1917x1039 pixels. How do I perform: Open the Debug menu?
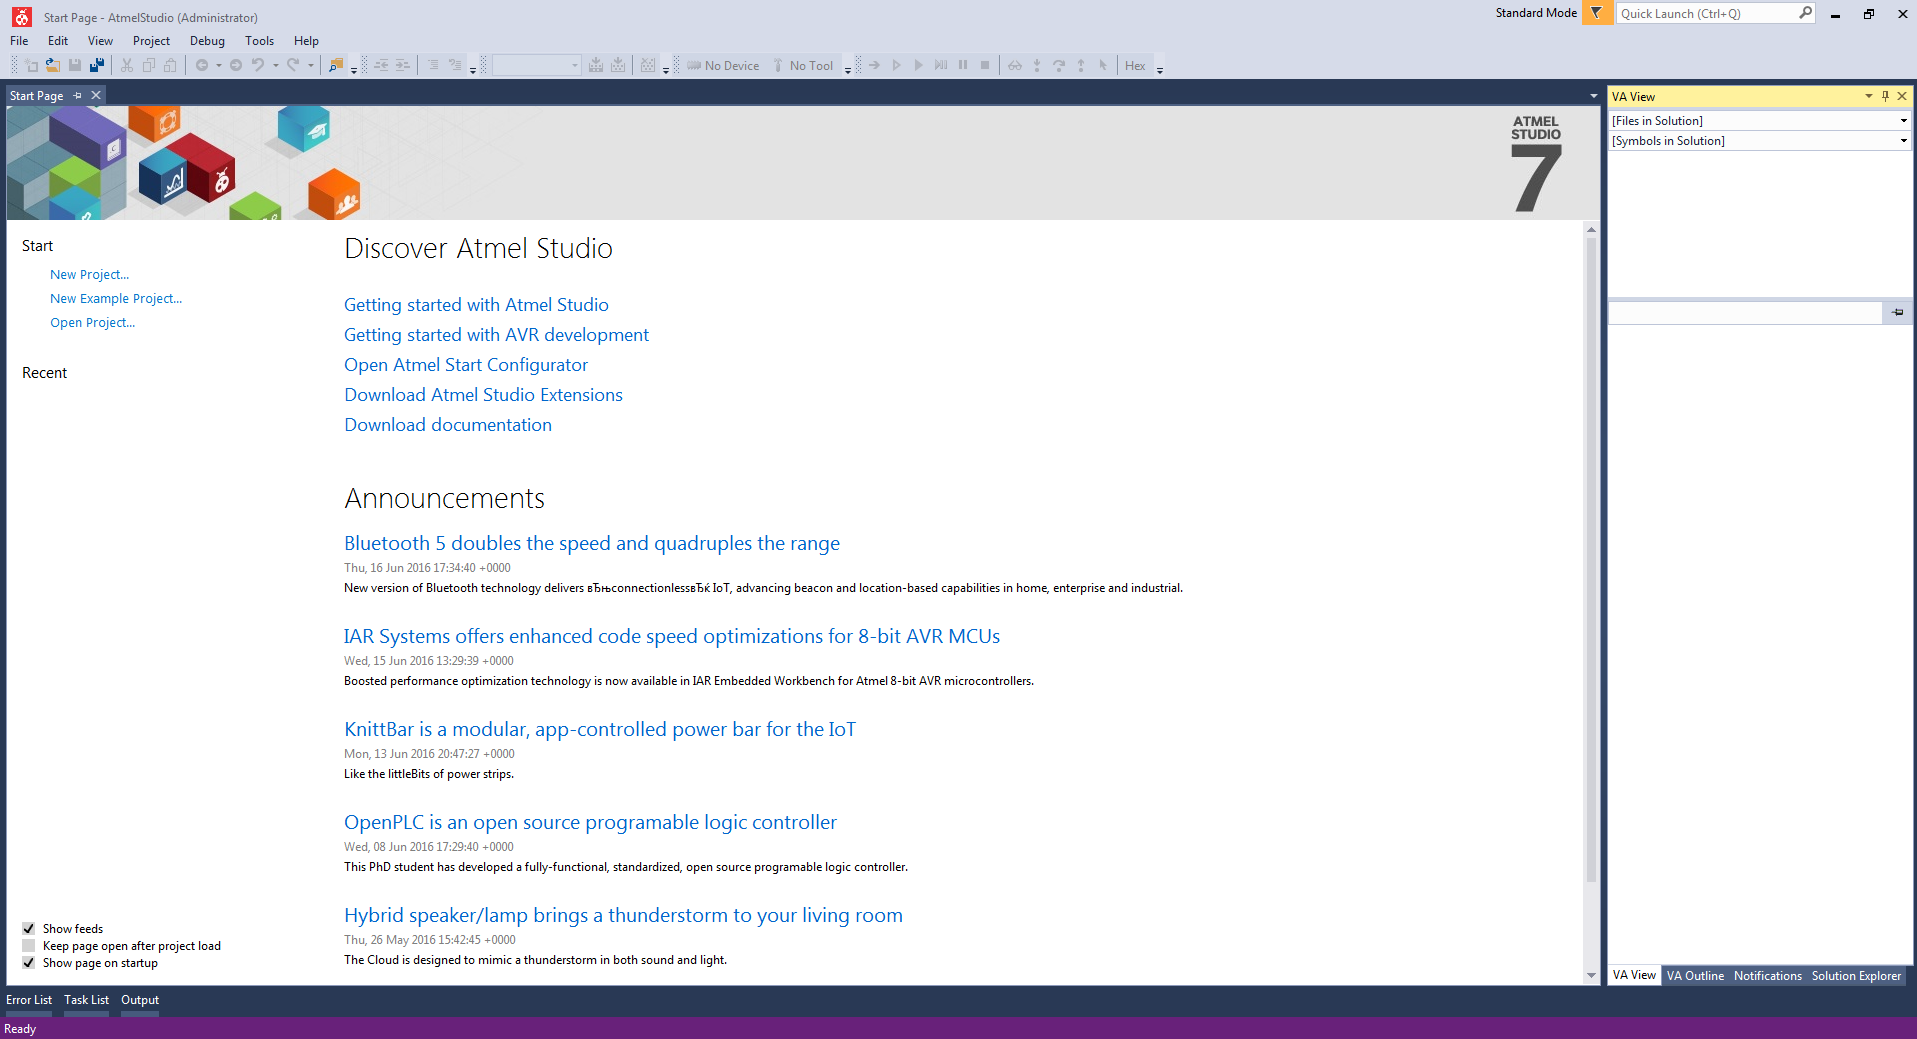pos(206,41)
